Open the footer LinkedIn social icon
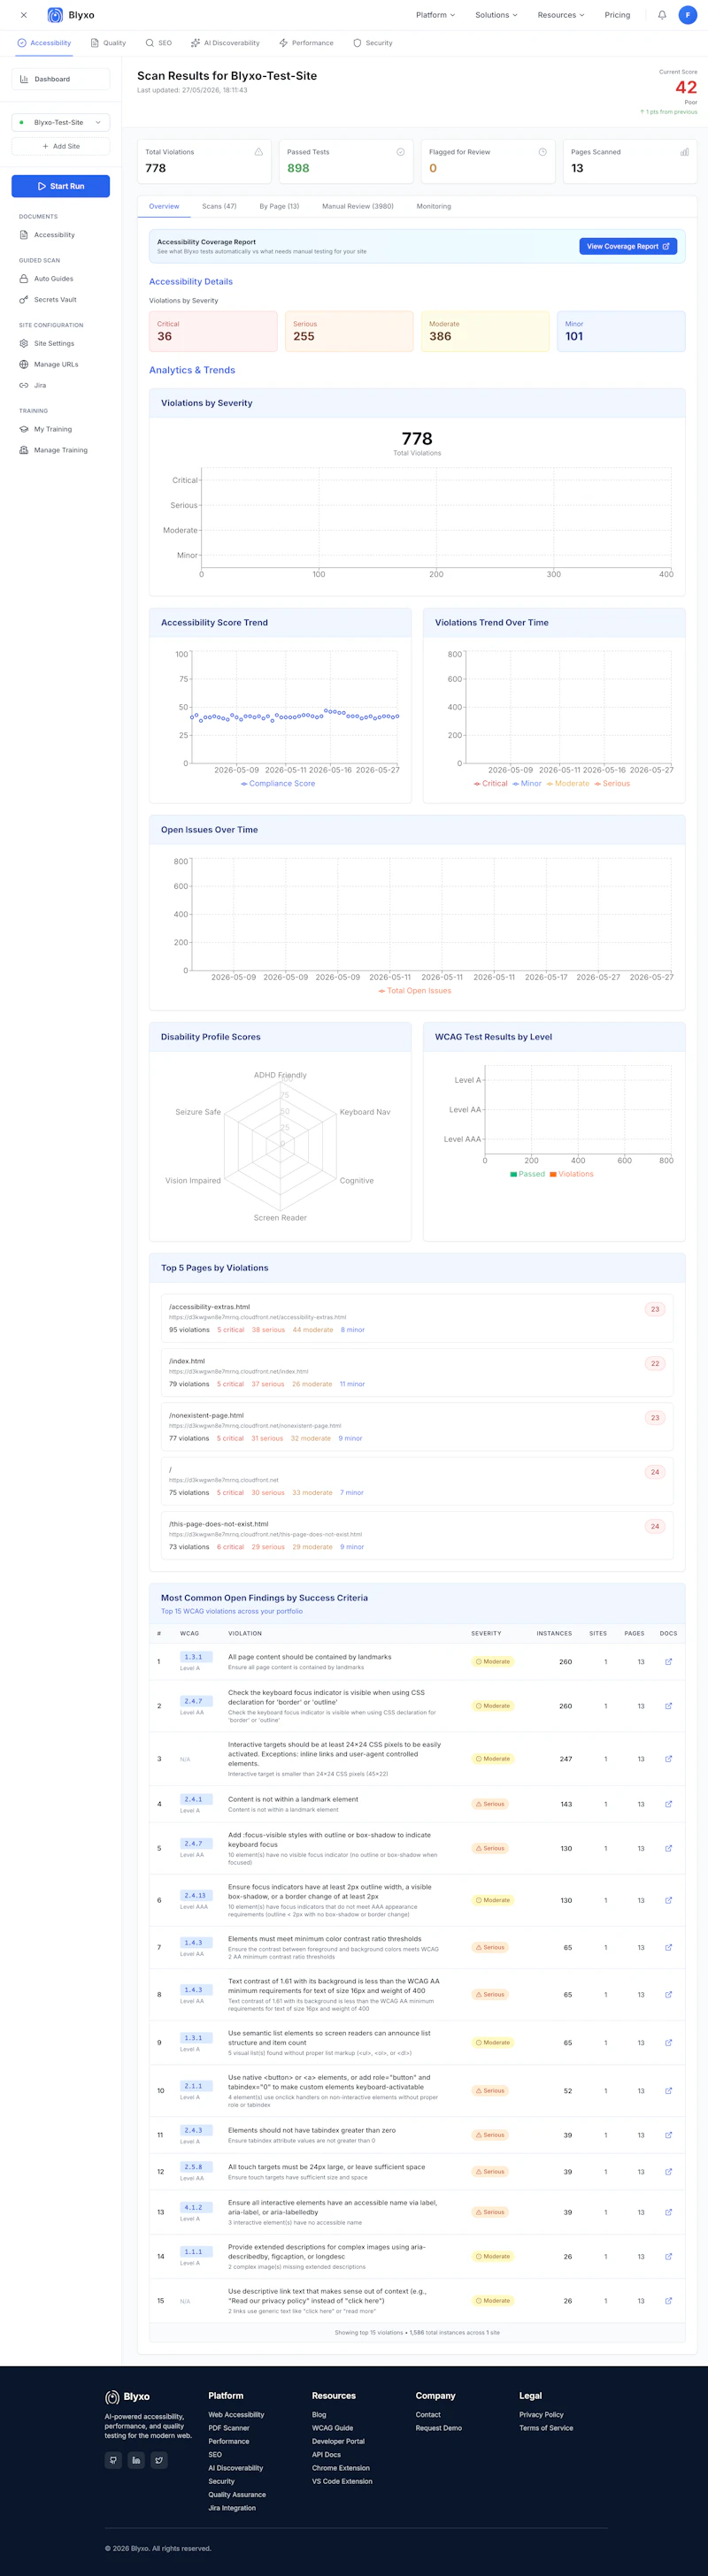Image resolution: width=708 pixels, height=2576 pixels. (136, 2460)
